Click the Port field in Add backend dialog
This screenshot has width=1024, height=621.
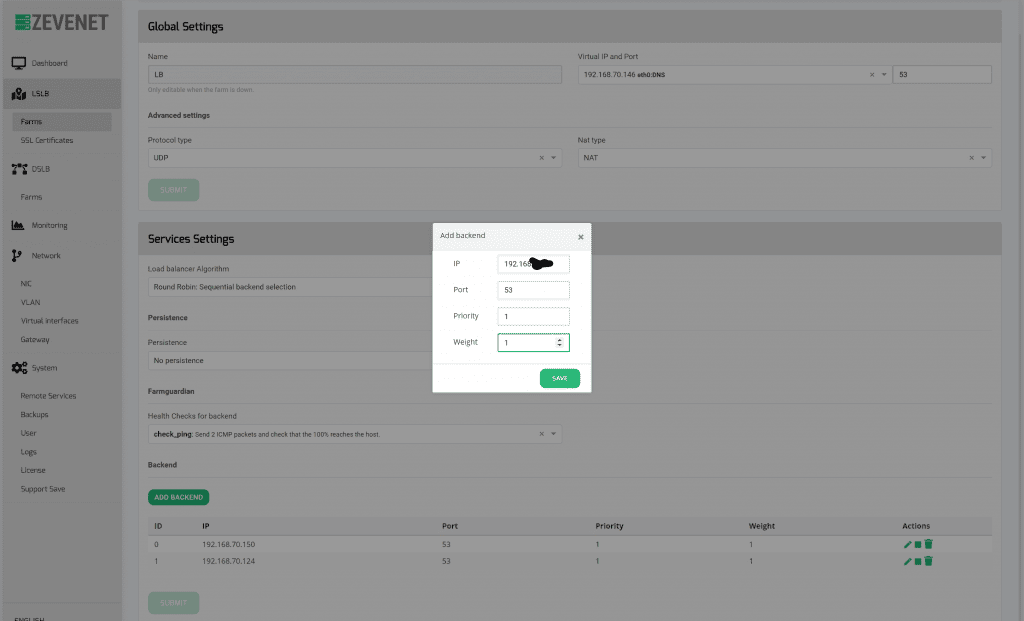[533, 290]
